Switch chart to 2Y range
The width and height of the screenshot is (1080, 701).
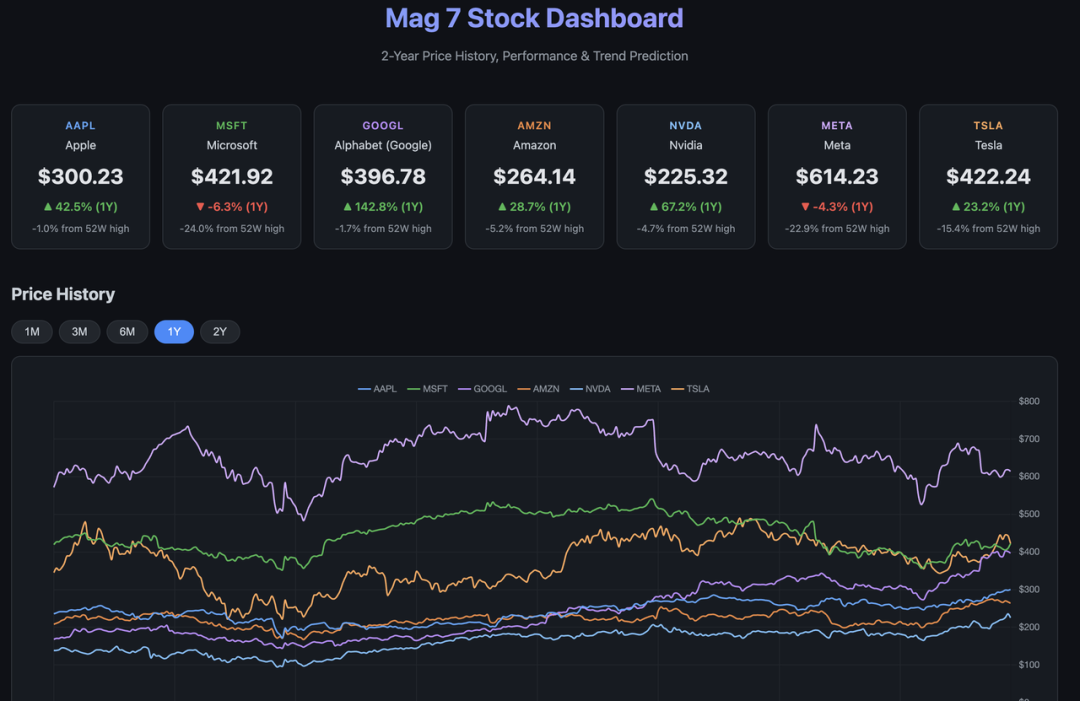click(x=220, y=332)
